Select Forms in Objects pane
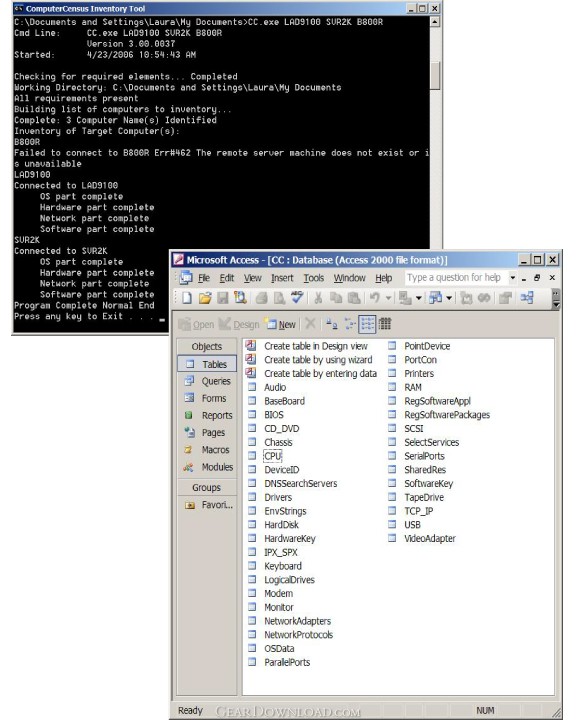Image resolution: width=576 pixels, height=720 pixels. click(207, 399)
